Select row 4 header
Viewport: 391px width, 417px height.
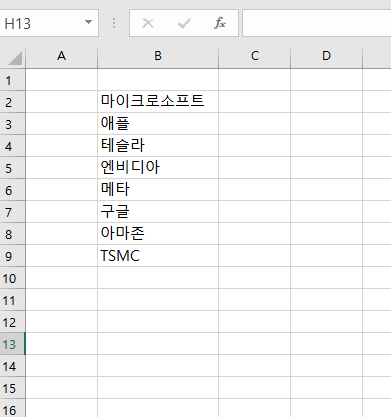tap(12, 146)
